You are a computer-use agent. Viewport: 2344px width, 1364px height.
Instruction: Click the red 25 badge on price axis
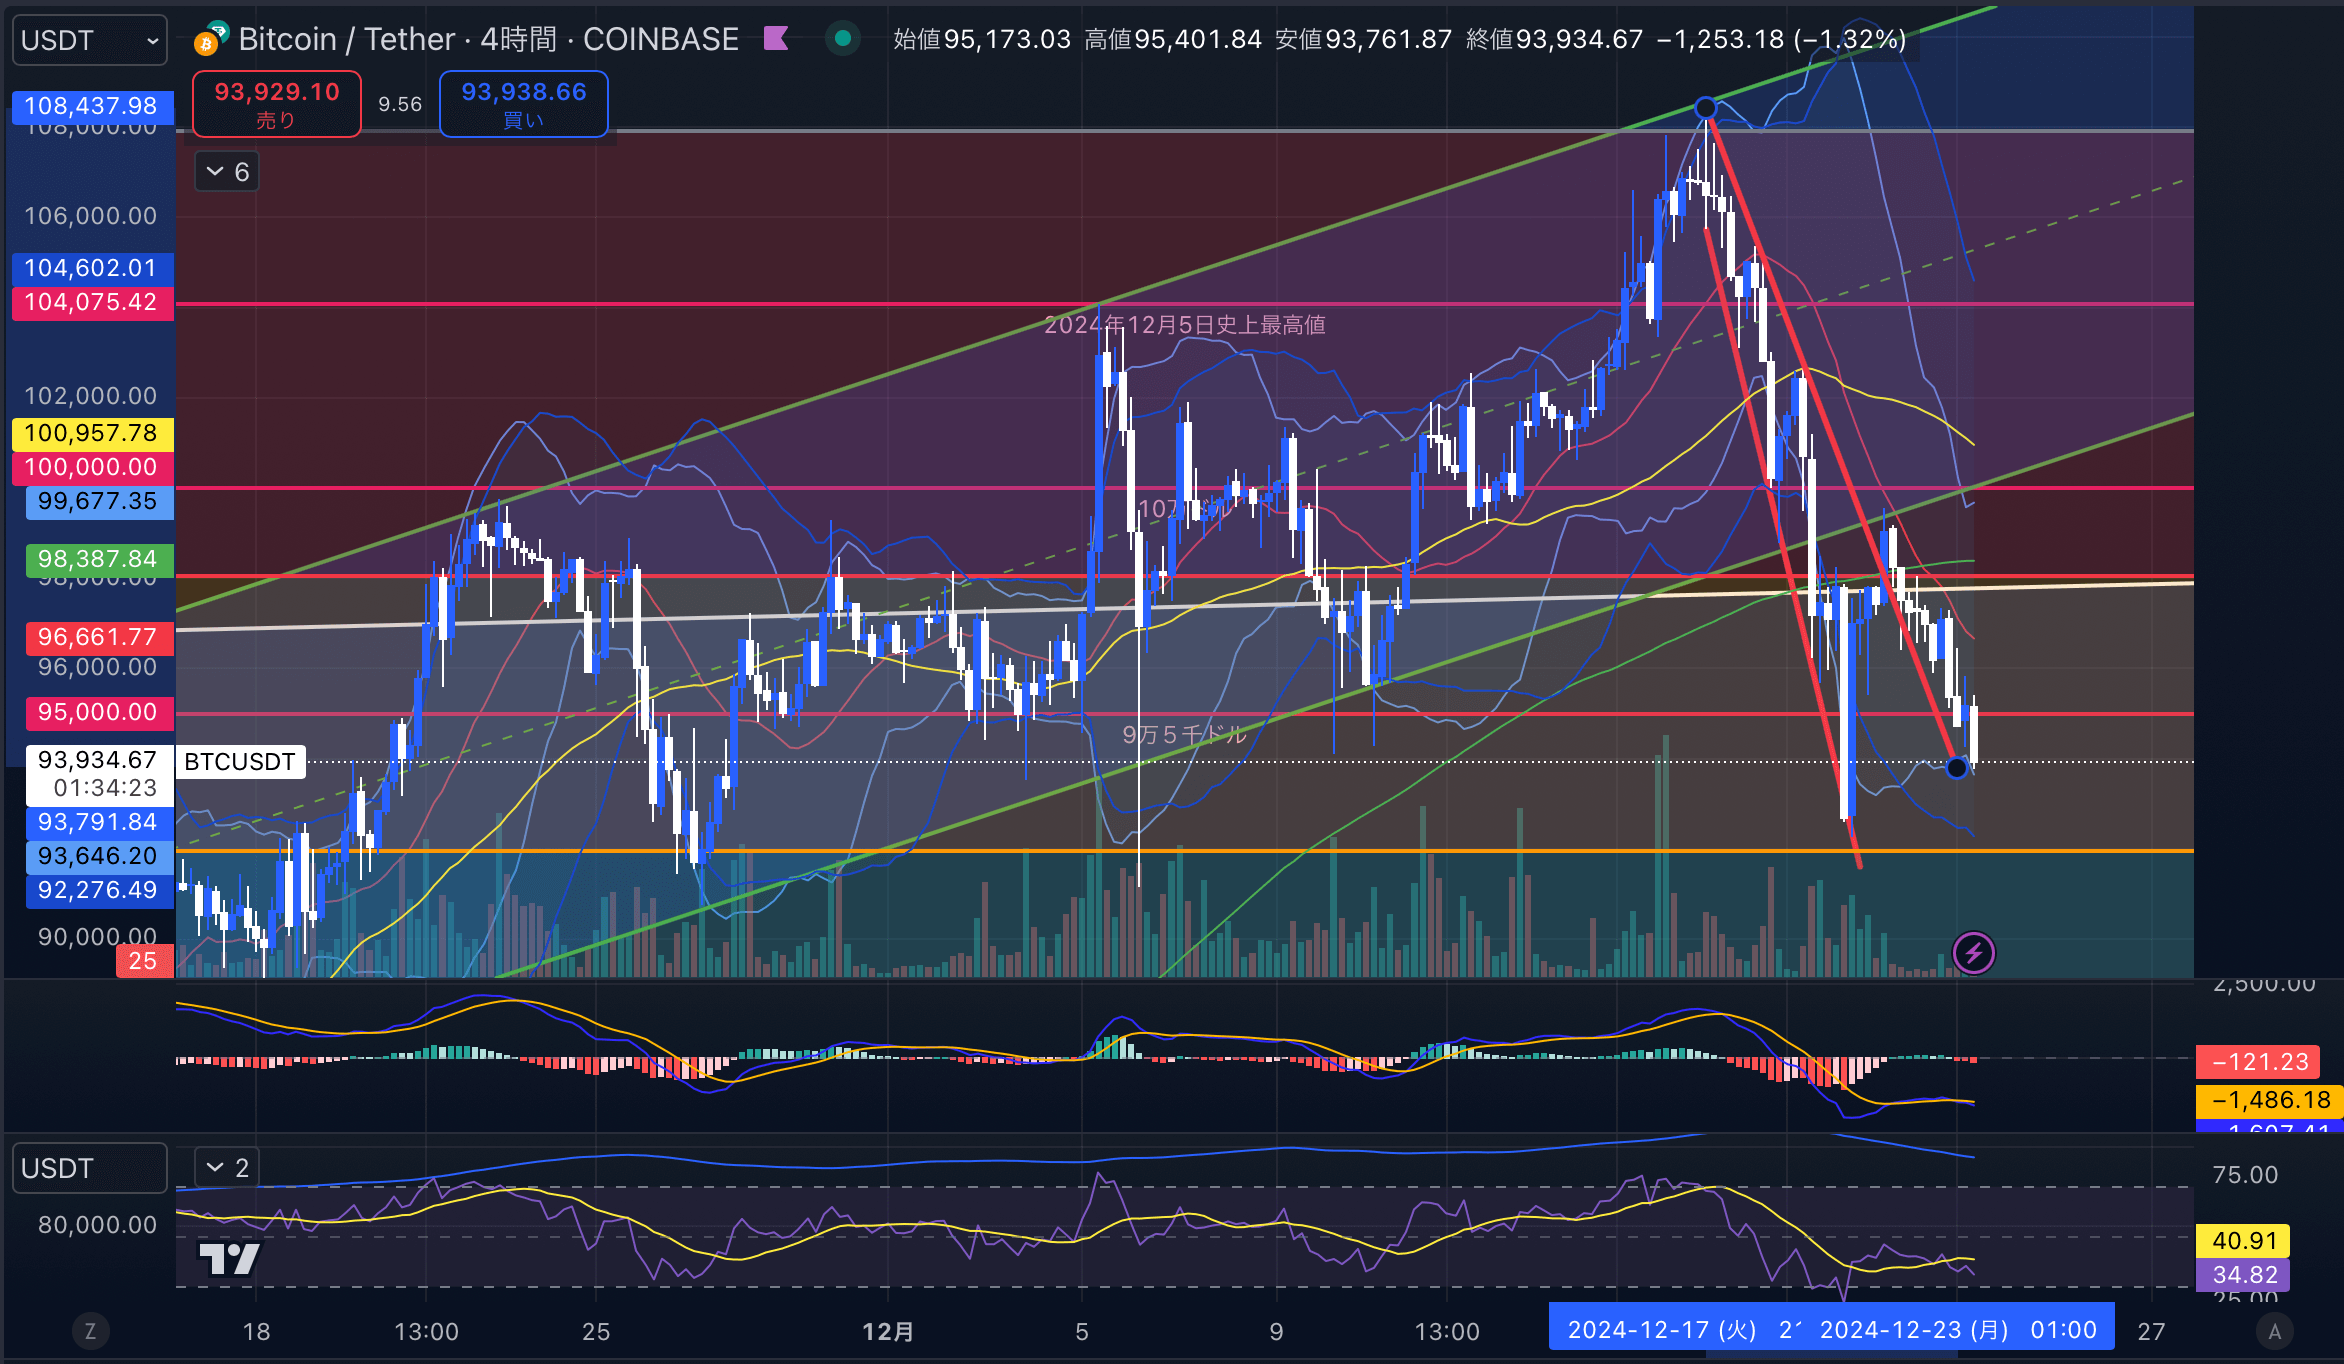click(x=144, y=961)
